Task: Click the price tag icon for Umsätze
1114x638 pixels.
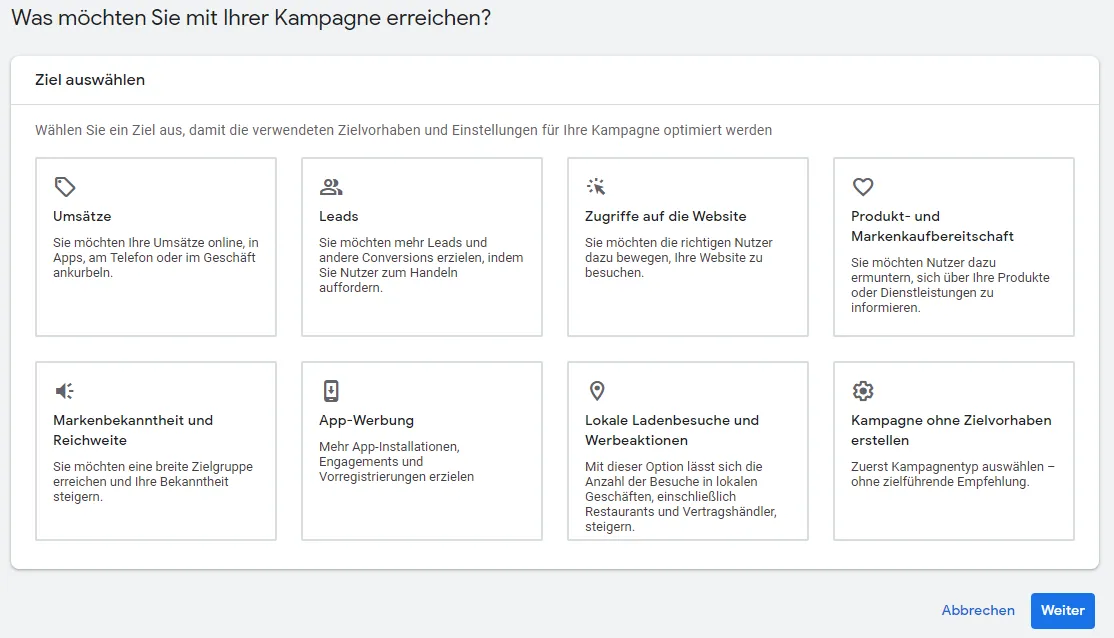Action: 65,187
